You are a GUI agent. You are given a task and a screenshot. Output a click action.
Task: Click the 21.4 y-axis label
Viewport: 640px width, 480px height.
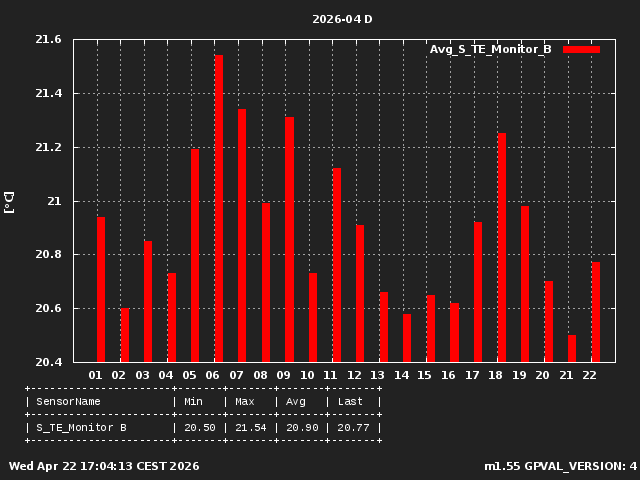coord(48,93)
